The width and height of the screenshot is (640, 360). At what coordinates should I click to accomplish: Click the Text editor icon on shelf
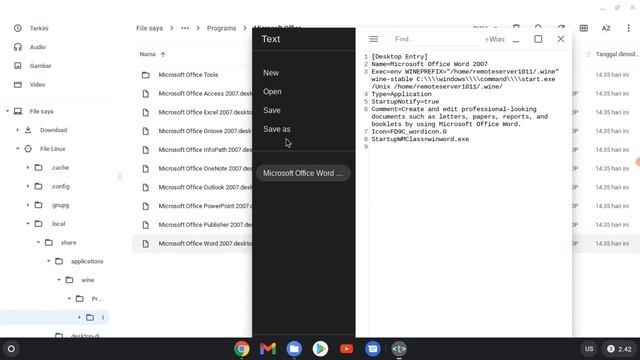click(399, 349)
